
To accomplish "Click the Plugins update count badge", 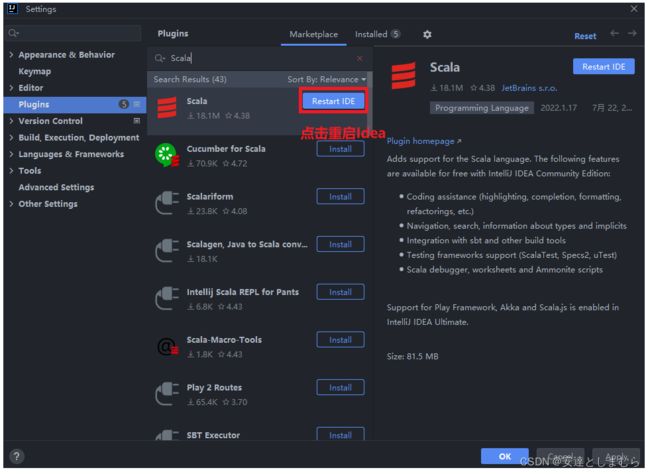I will (124, 104).
